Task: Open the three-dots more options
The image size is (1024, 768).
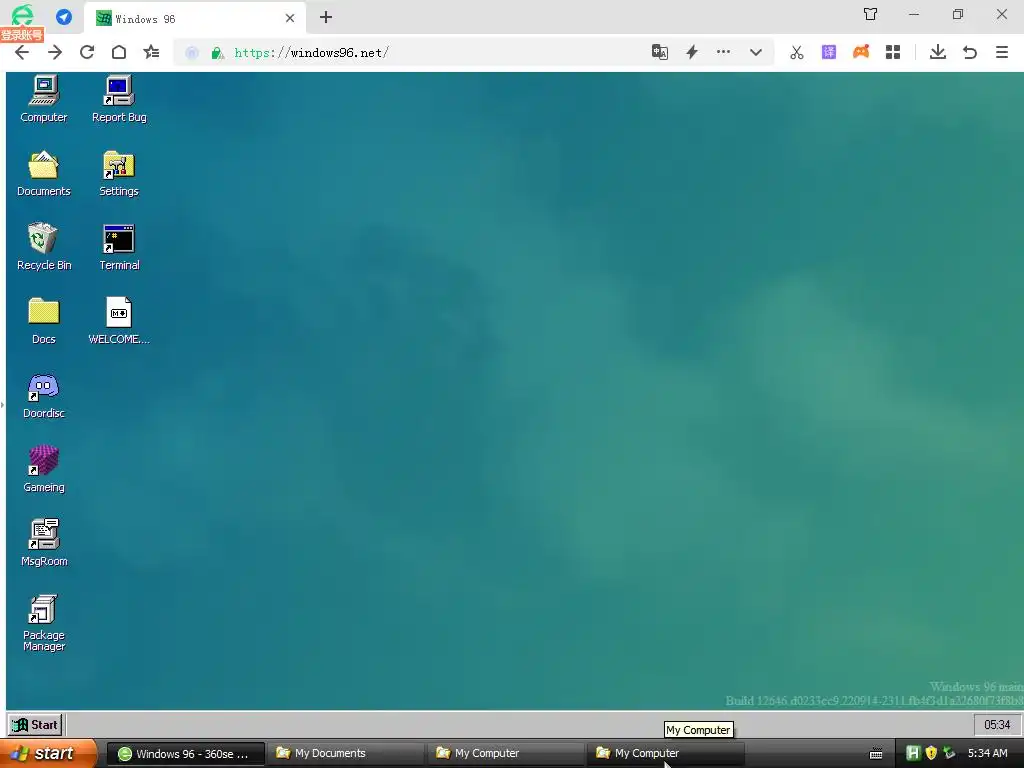Action: tap(724, 52)
